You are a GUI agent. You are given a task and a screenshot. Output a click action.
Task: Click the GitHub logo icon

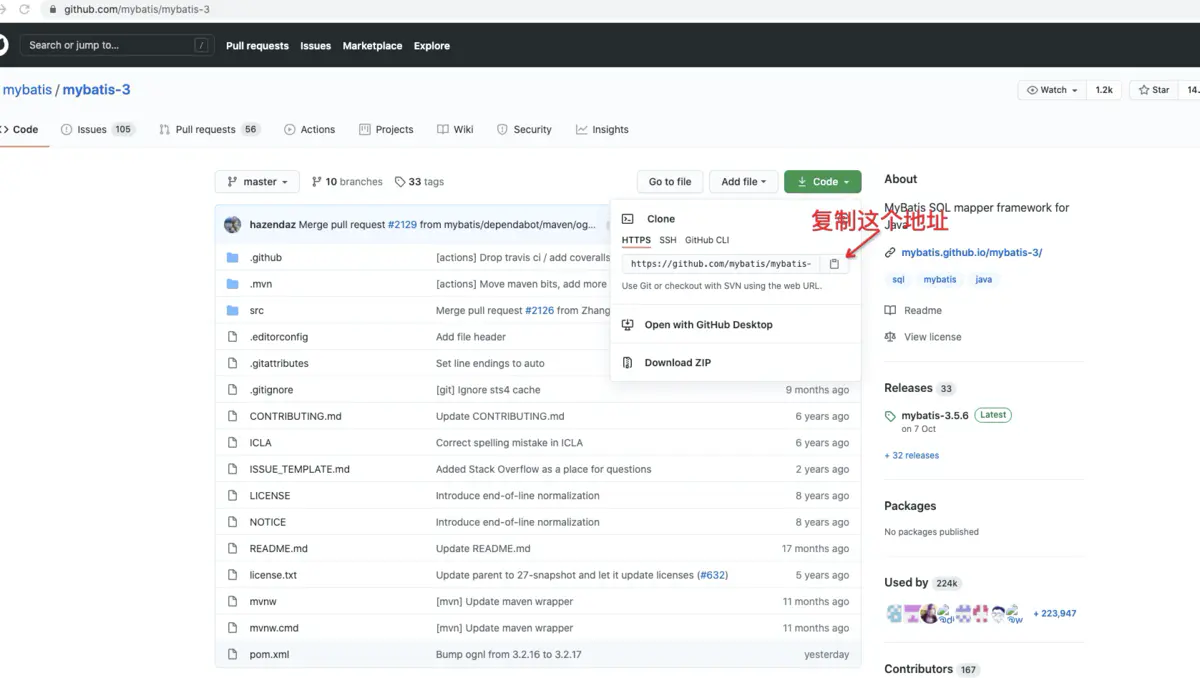[2, 45]
